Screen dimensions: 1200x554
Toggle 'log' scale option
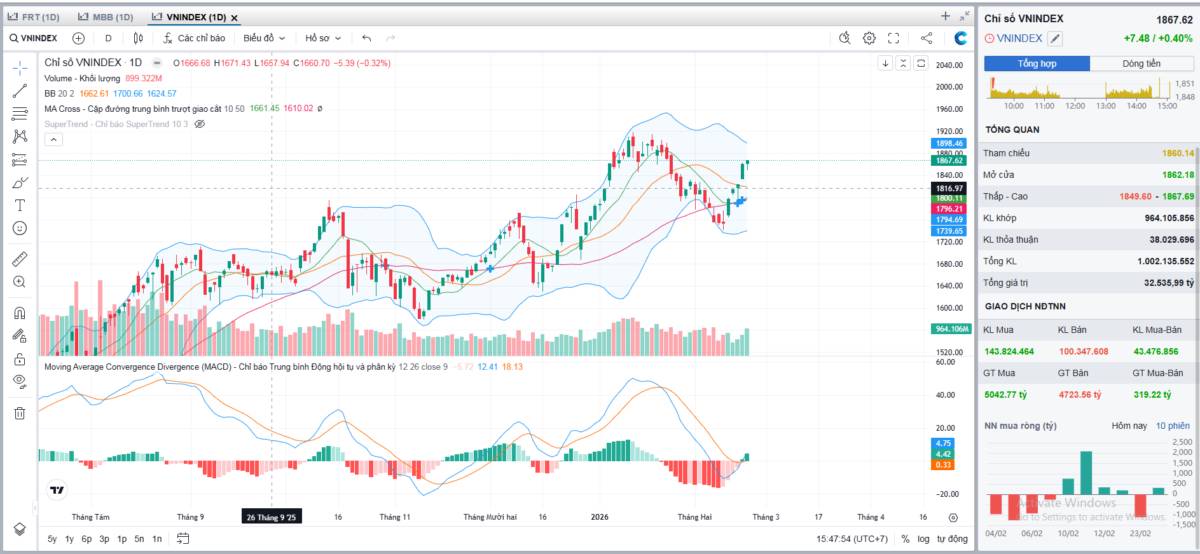pyautogui.click(x=923, y=539)
